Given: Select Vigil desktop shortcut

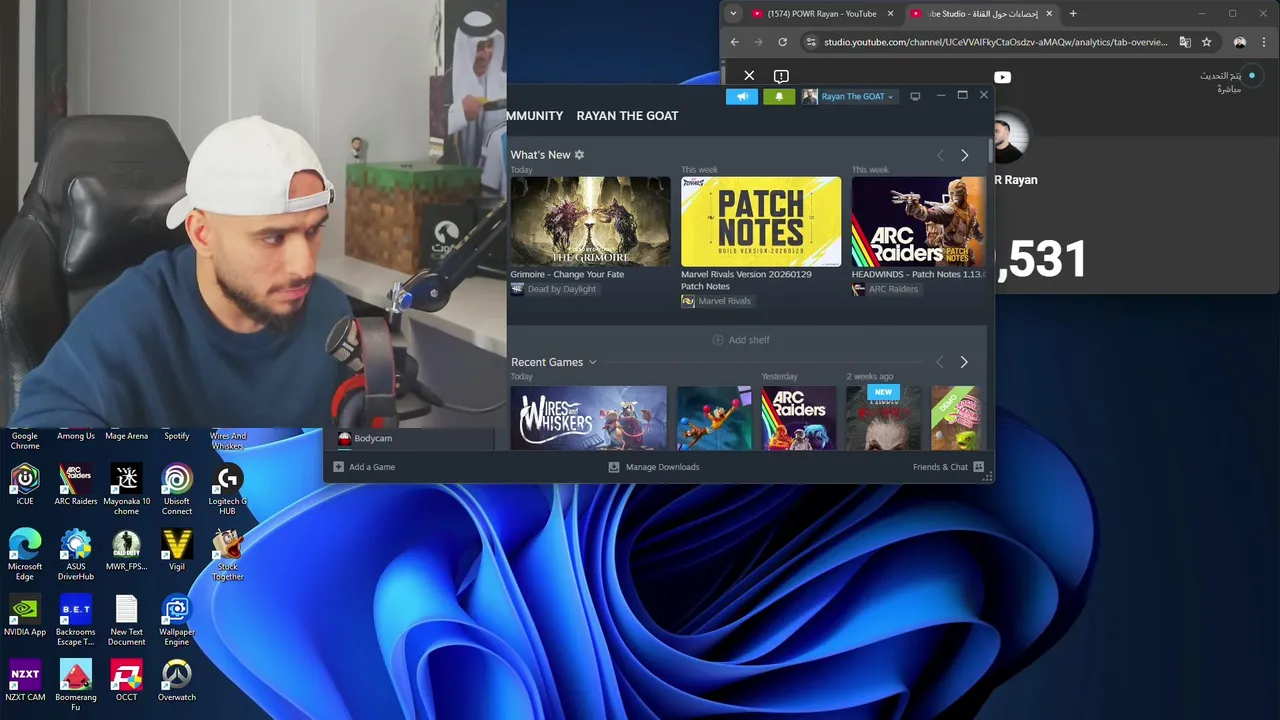Looking at the screenshot, I should (x=177, y=549).
